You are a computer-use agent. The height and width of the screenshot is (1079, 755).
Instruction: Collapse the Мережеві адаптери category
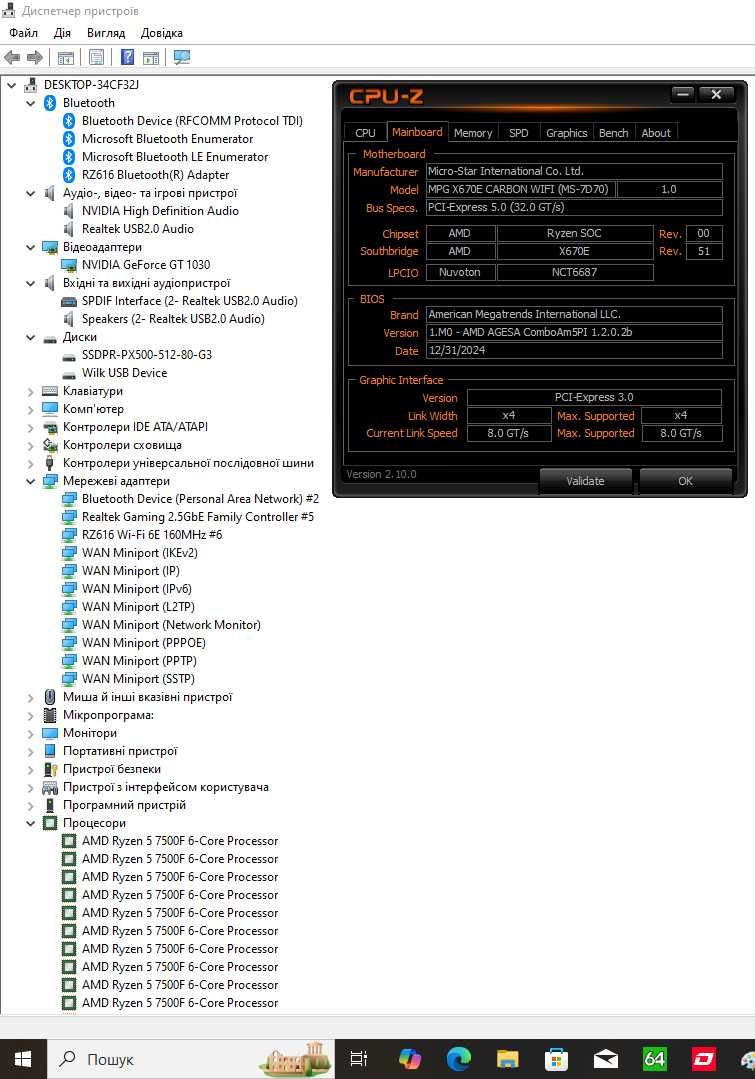[x=30, y=481]
